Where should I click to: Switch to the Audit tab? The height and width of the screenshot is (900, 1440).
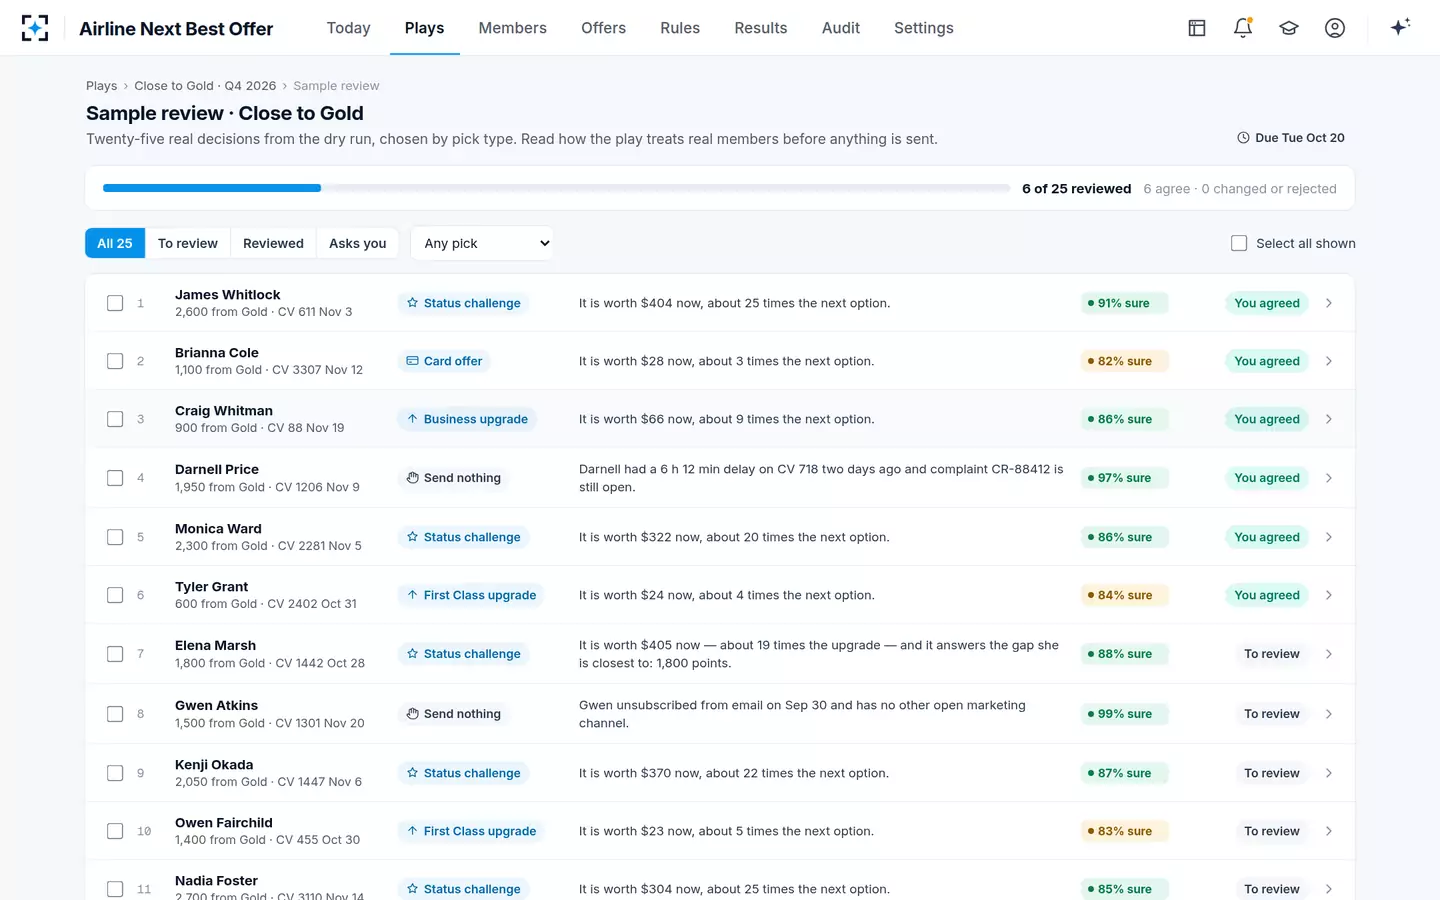(x=841, y=28)
